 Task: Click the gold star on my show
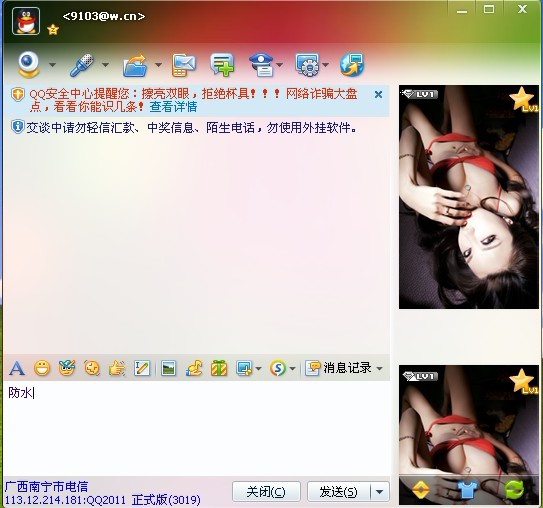523,381
